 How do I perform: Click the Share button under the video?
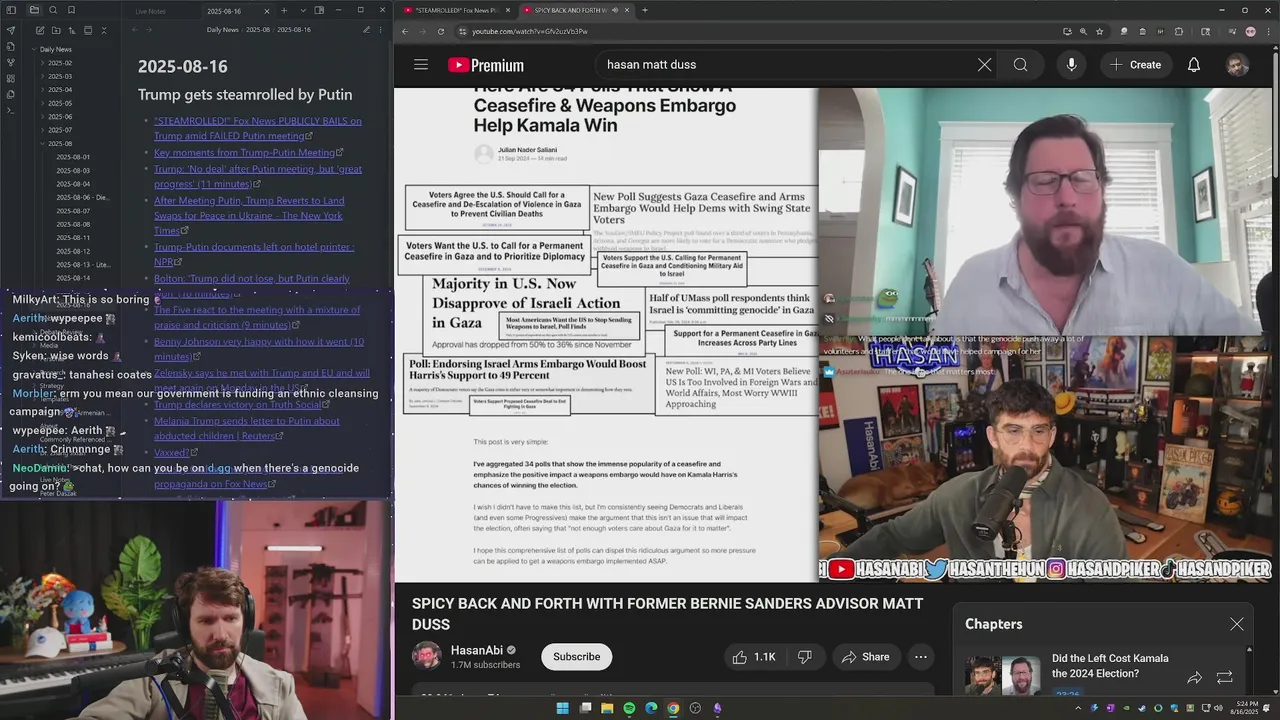click(x=865, y=657)
